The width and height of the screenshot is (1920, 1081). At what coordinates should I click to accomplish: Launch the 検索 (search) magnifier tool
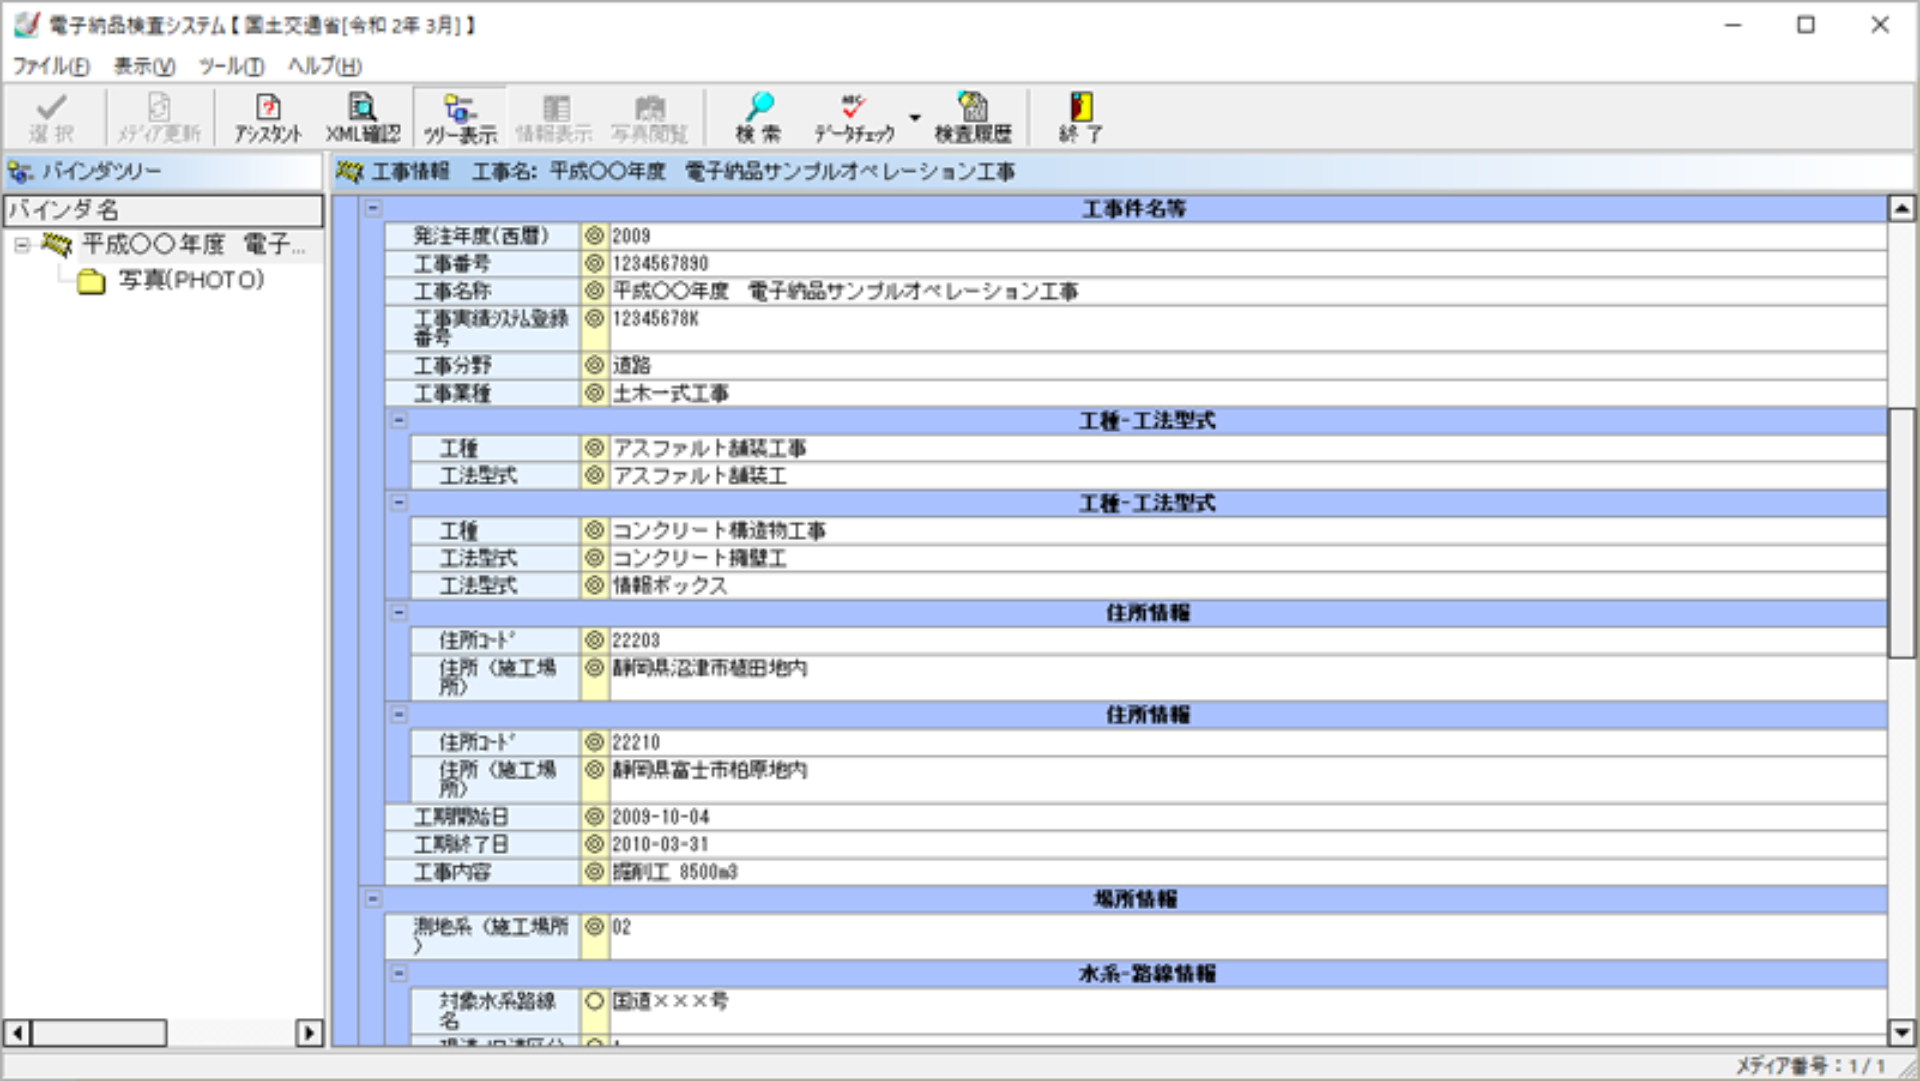coord(762,115)
